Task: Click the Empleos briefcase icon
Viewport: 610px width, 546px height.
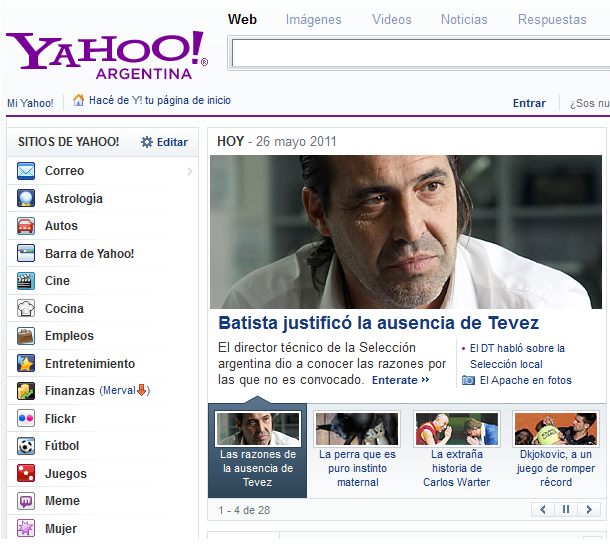Action: point(26,336)
